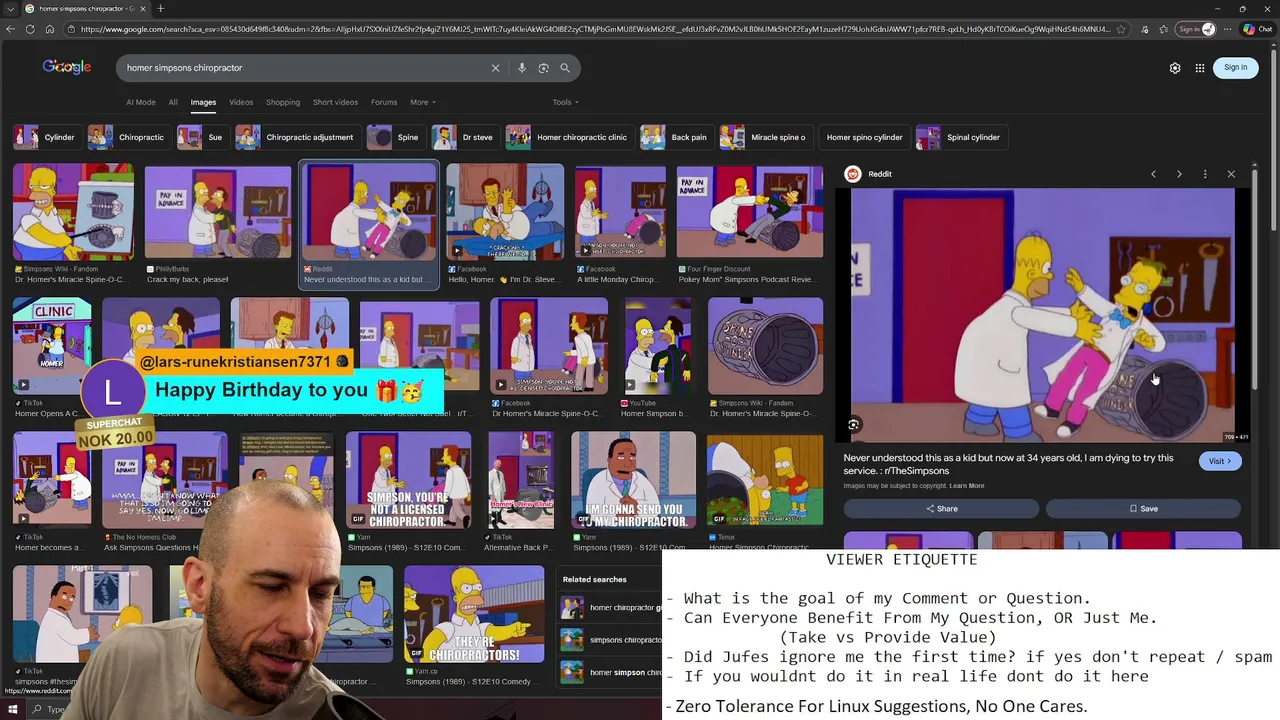
Task: Switch to the Videos tab
Action: click(x=241, y=102)
